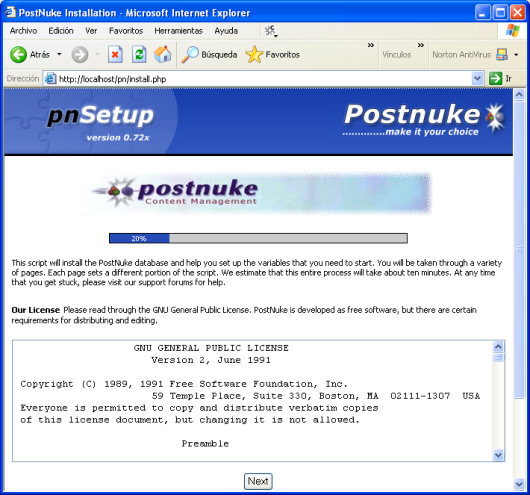Close the Internet Explorer window

pyautogui.click(x=517, y=13)
